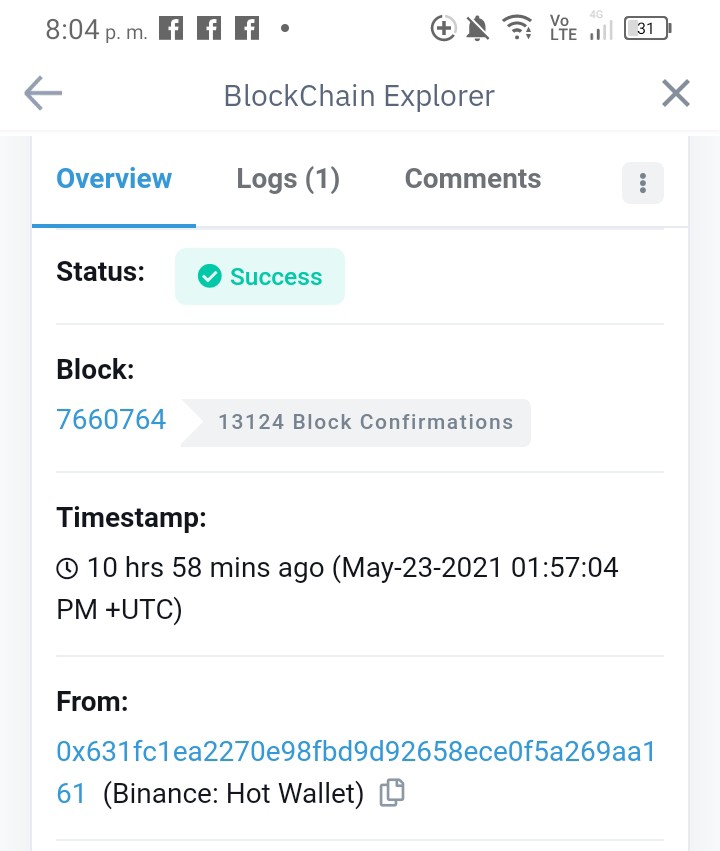The height and width of the screenshot is (851, 720).
Task: Select the Overview tab
Action: [114, 179]
